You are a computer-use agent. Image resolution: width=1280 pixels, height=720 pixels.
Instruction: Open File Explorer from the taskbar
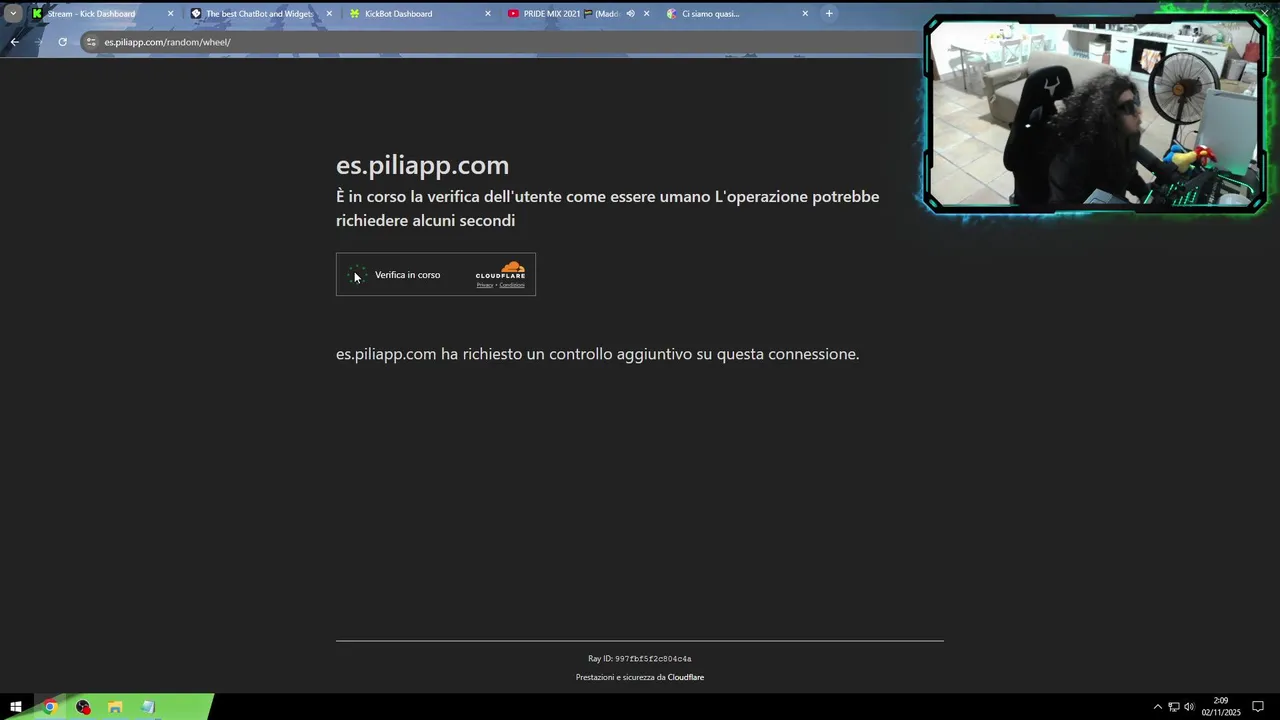(x=115, y=707)
